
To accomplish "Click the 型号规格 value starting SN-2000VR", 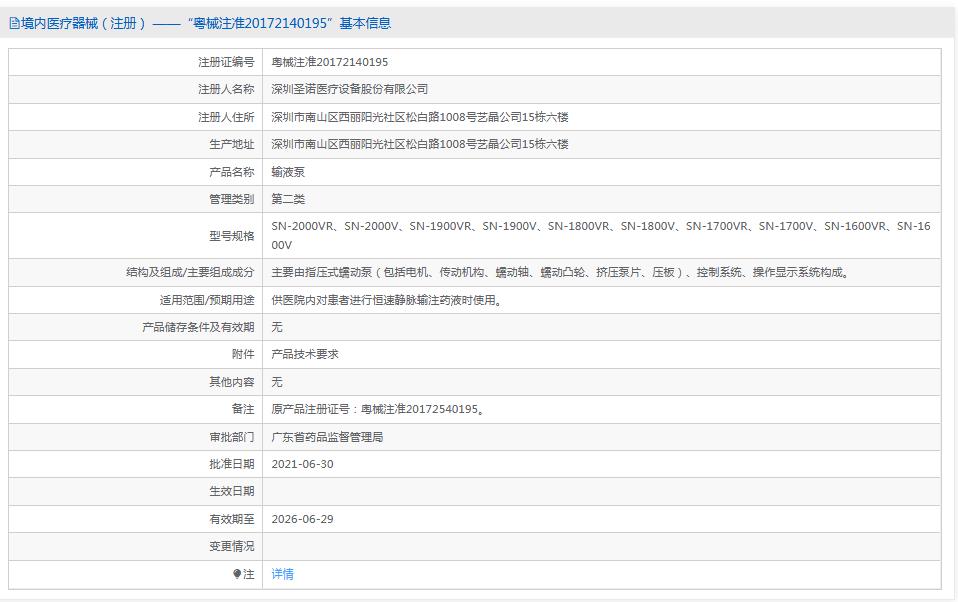I will click(601, 235).
